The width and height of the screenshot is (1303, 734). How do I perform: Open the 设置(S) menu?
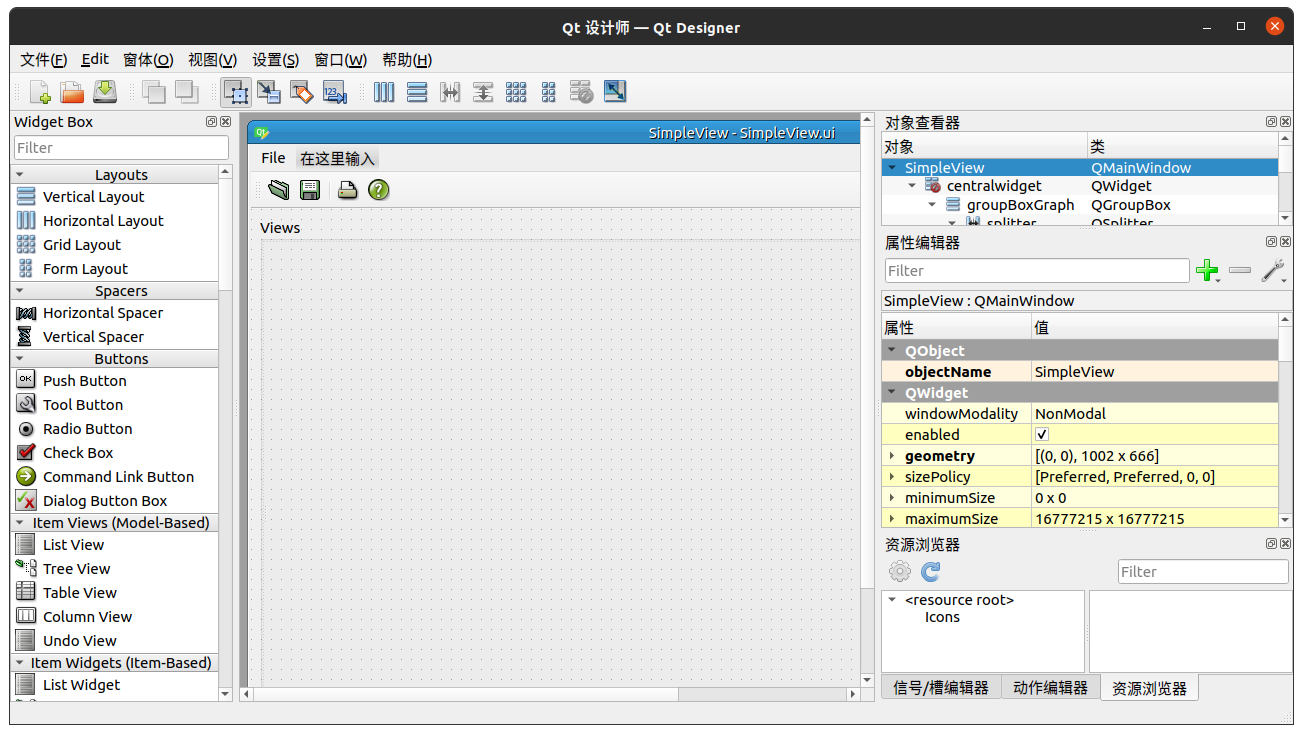coord(275,60)
